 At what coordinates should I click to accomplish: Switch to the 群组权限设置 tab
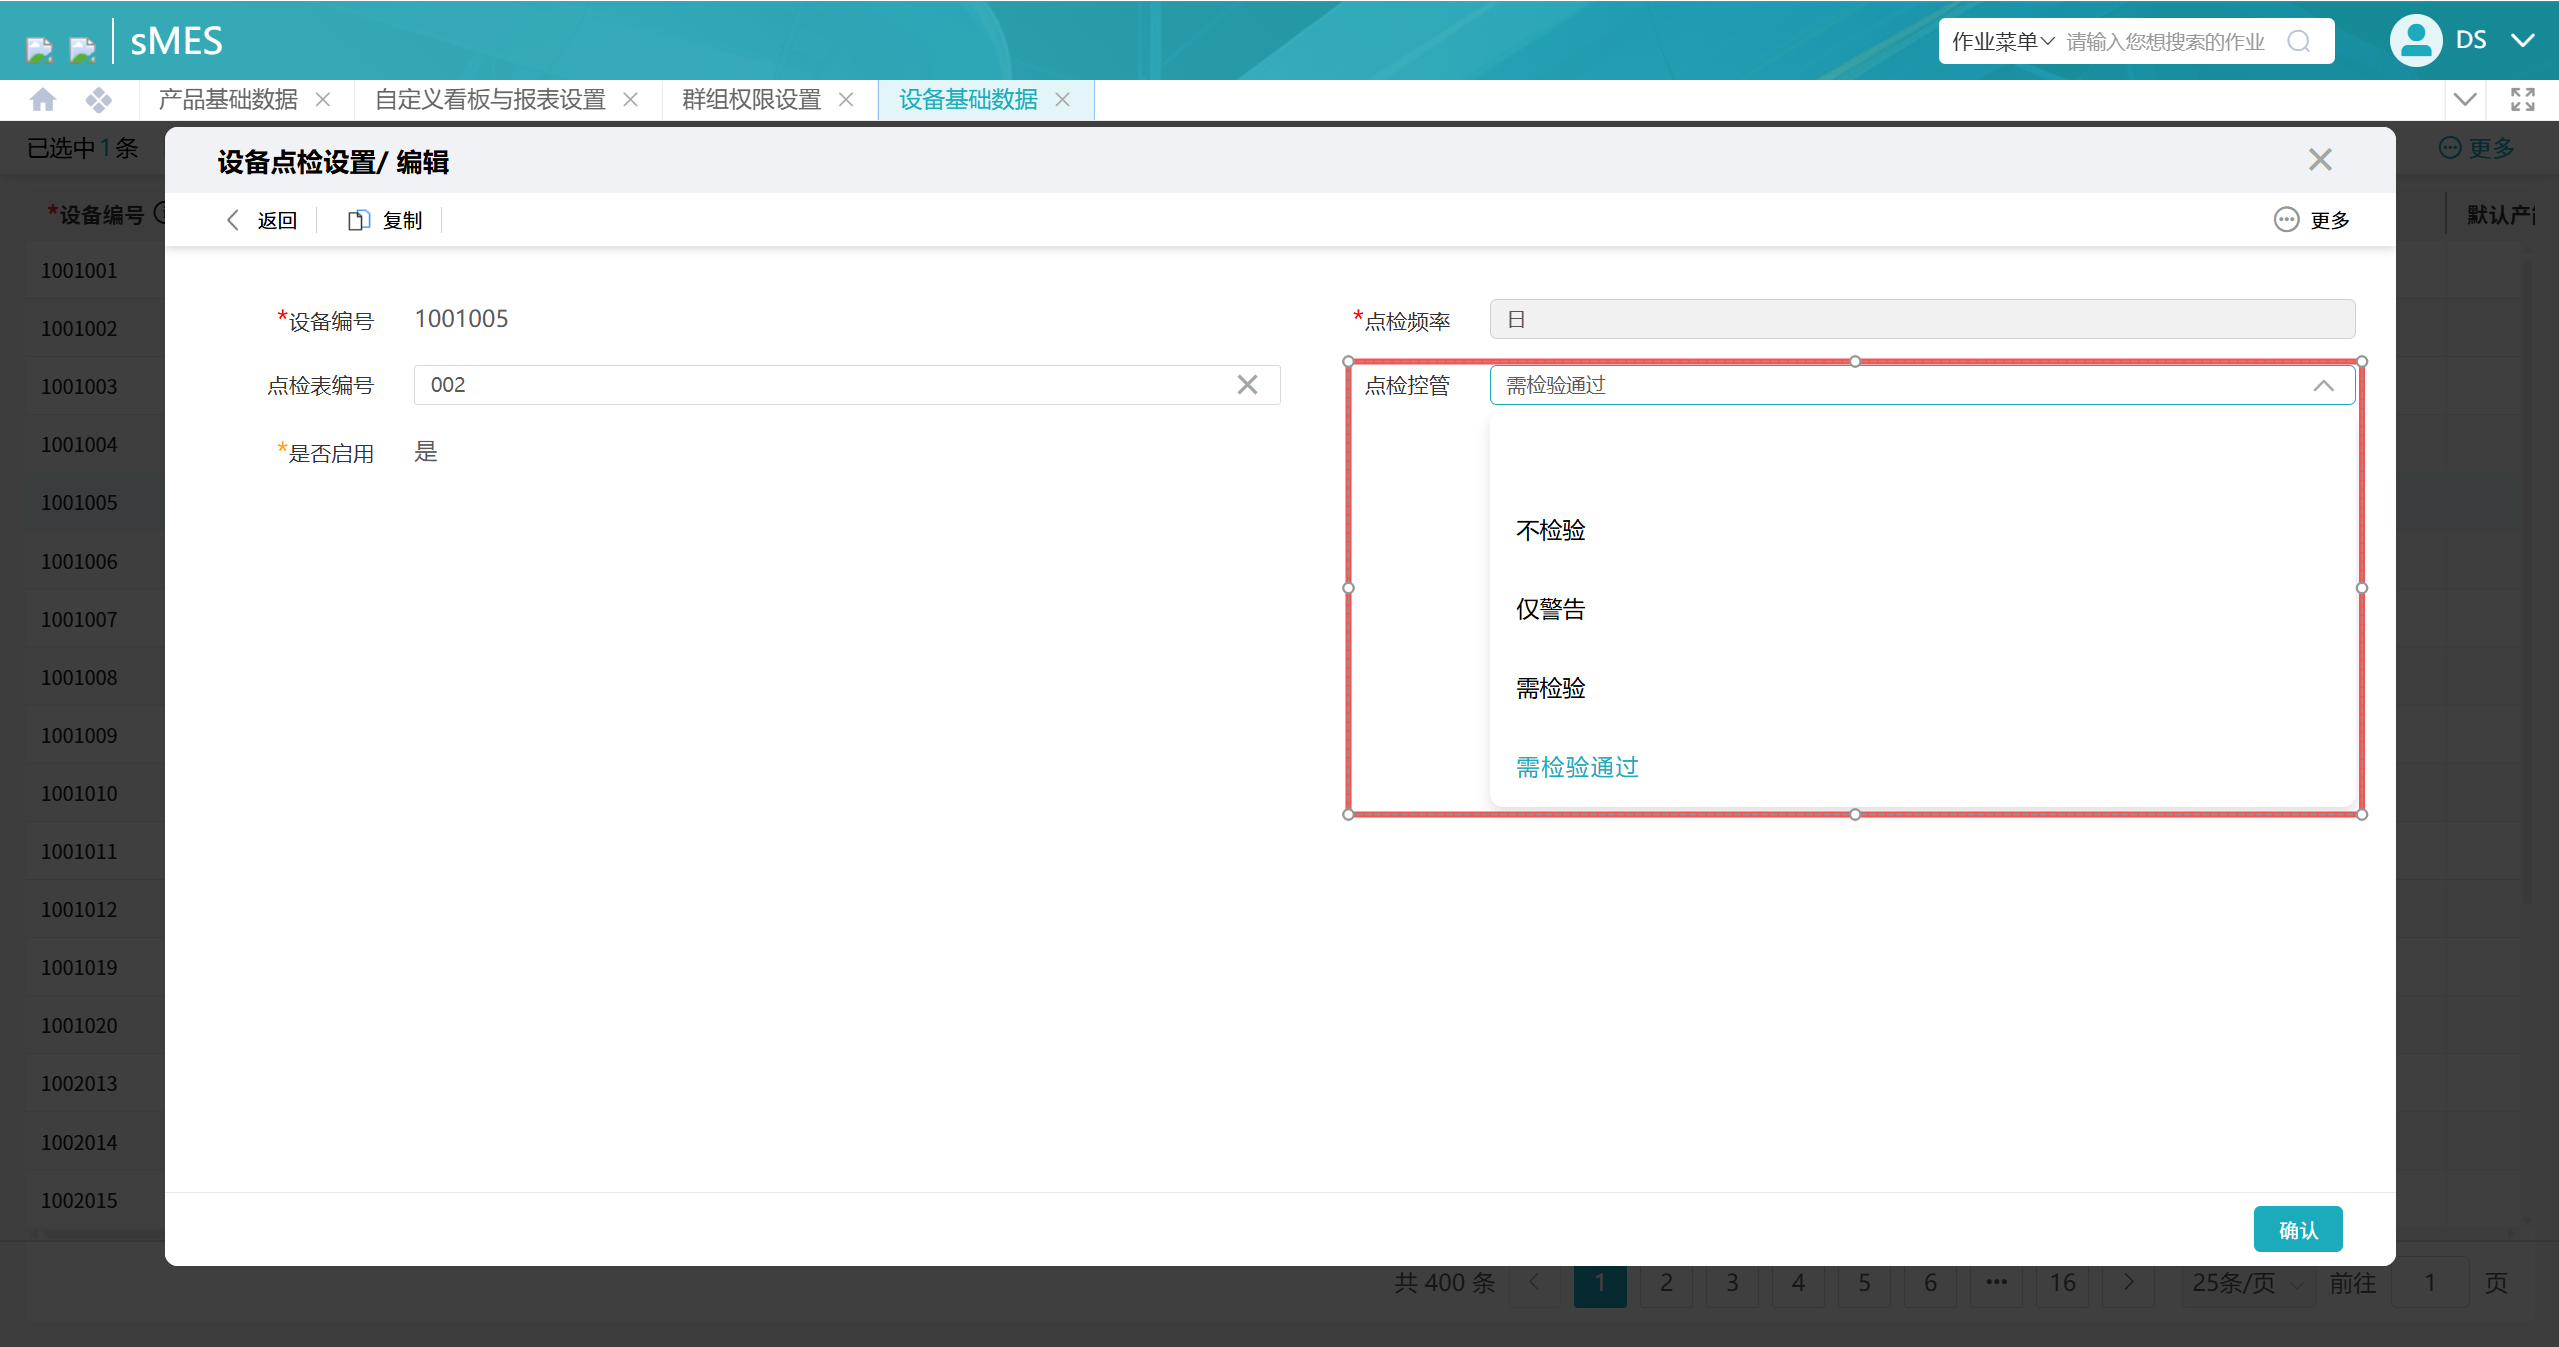751,100
